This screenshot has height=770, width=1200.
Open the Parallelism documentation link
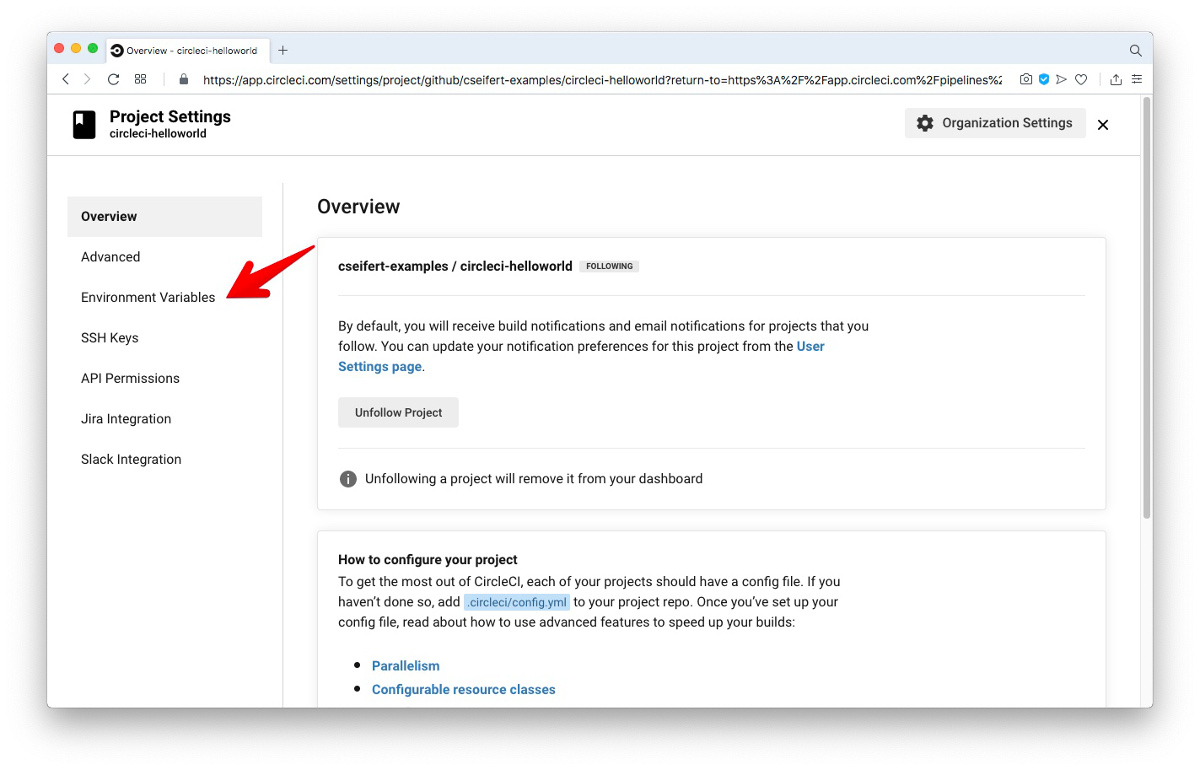pyautogui.click(x=406, y=665)
